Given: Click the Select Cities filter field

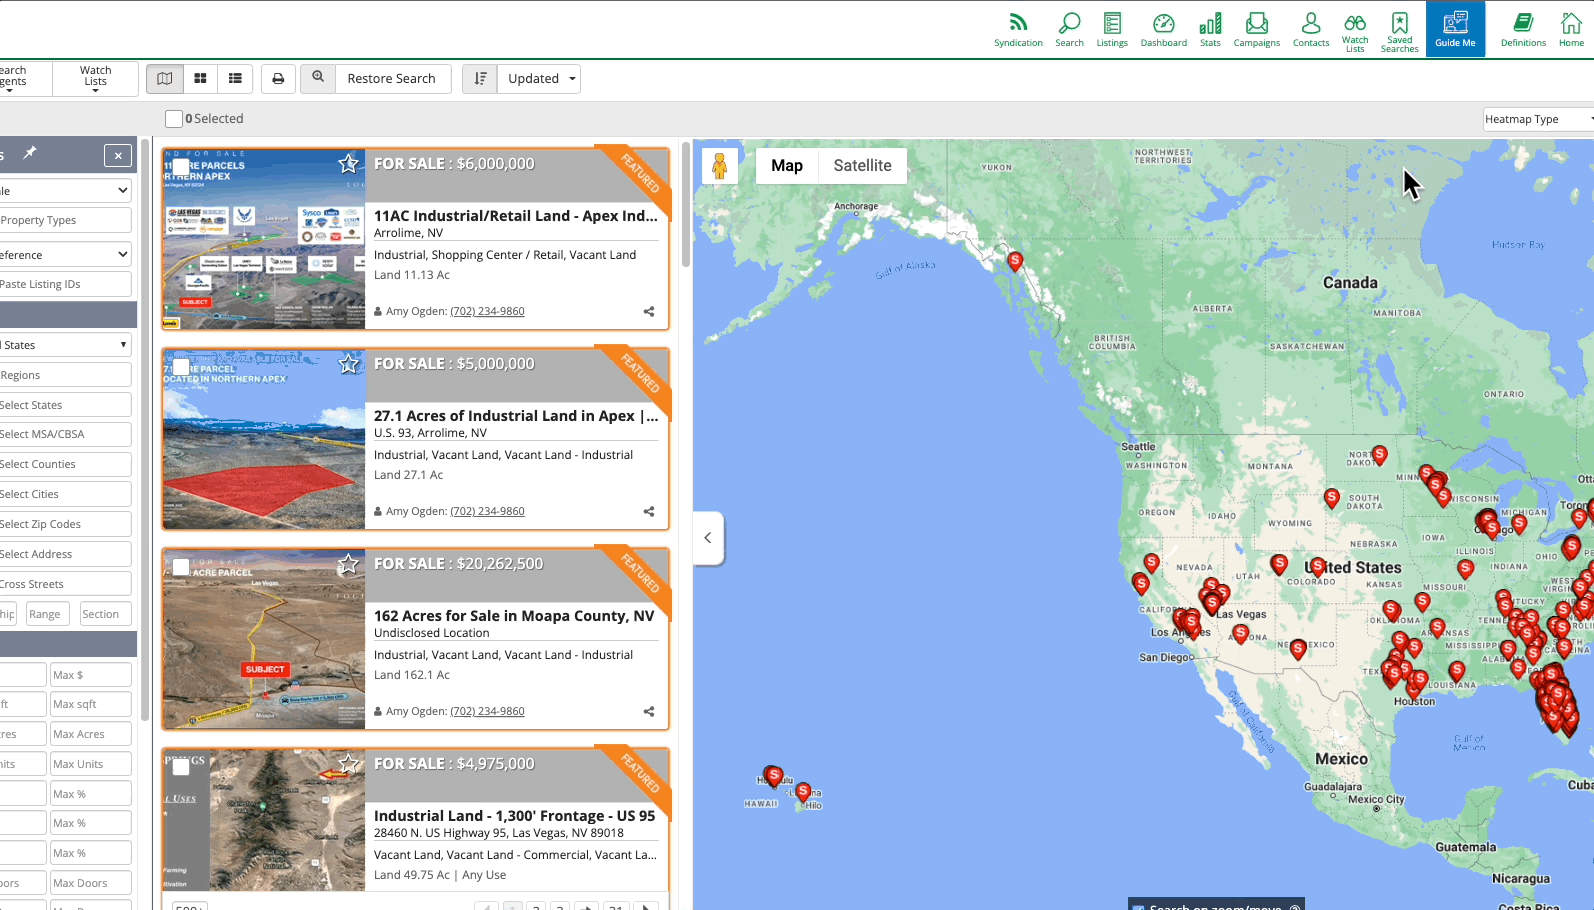Looking at the screenshot, I should click(x=66, y=494).
